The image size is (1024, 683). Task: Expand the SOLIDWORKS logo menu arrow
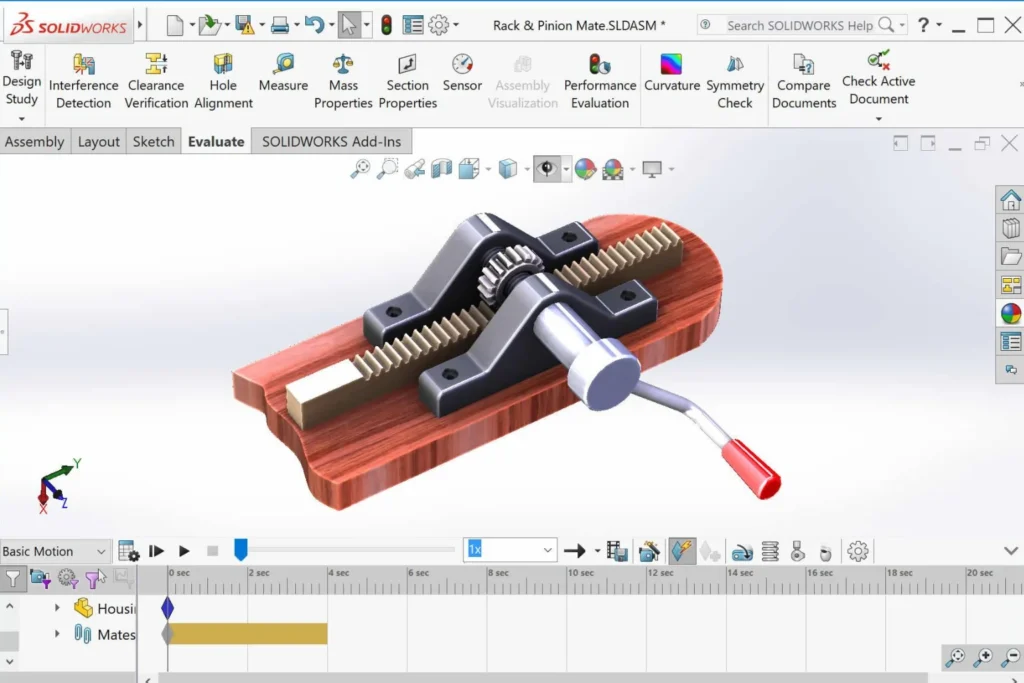coord(139,25)
